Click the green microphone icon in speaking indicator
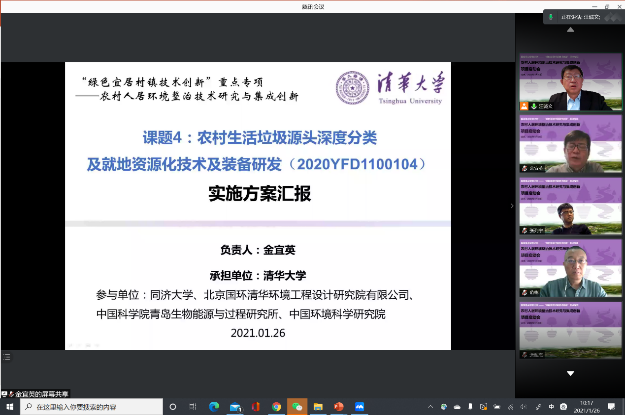The height and width of the screenshot is (415, 625). [x=550, y=18]
